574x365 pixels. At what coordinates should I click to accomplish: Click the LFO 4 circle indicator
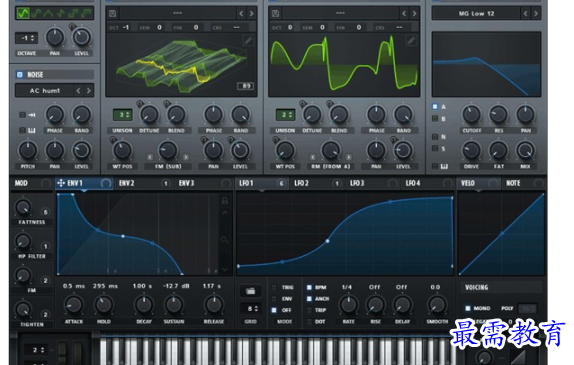tap(447, 183)
